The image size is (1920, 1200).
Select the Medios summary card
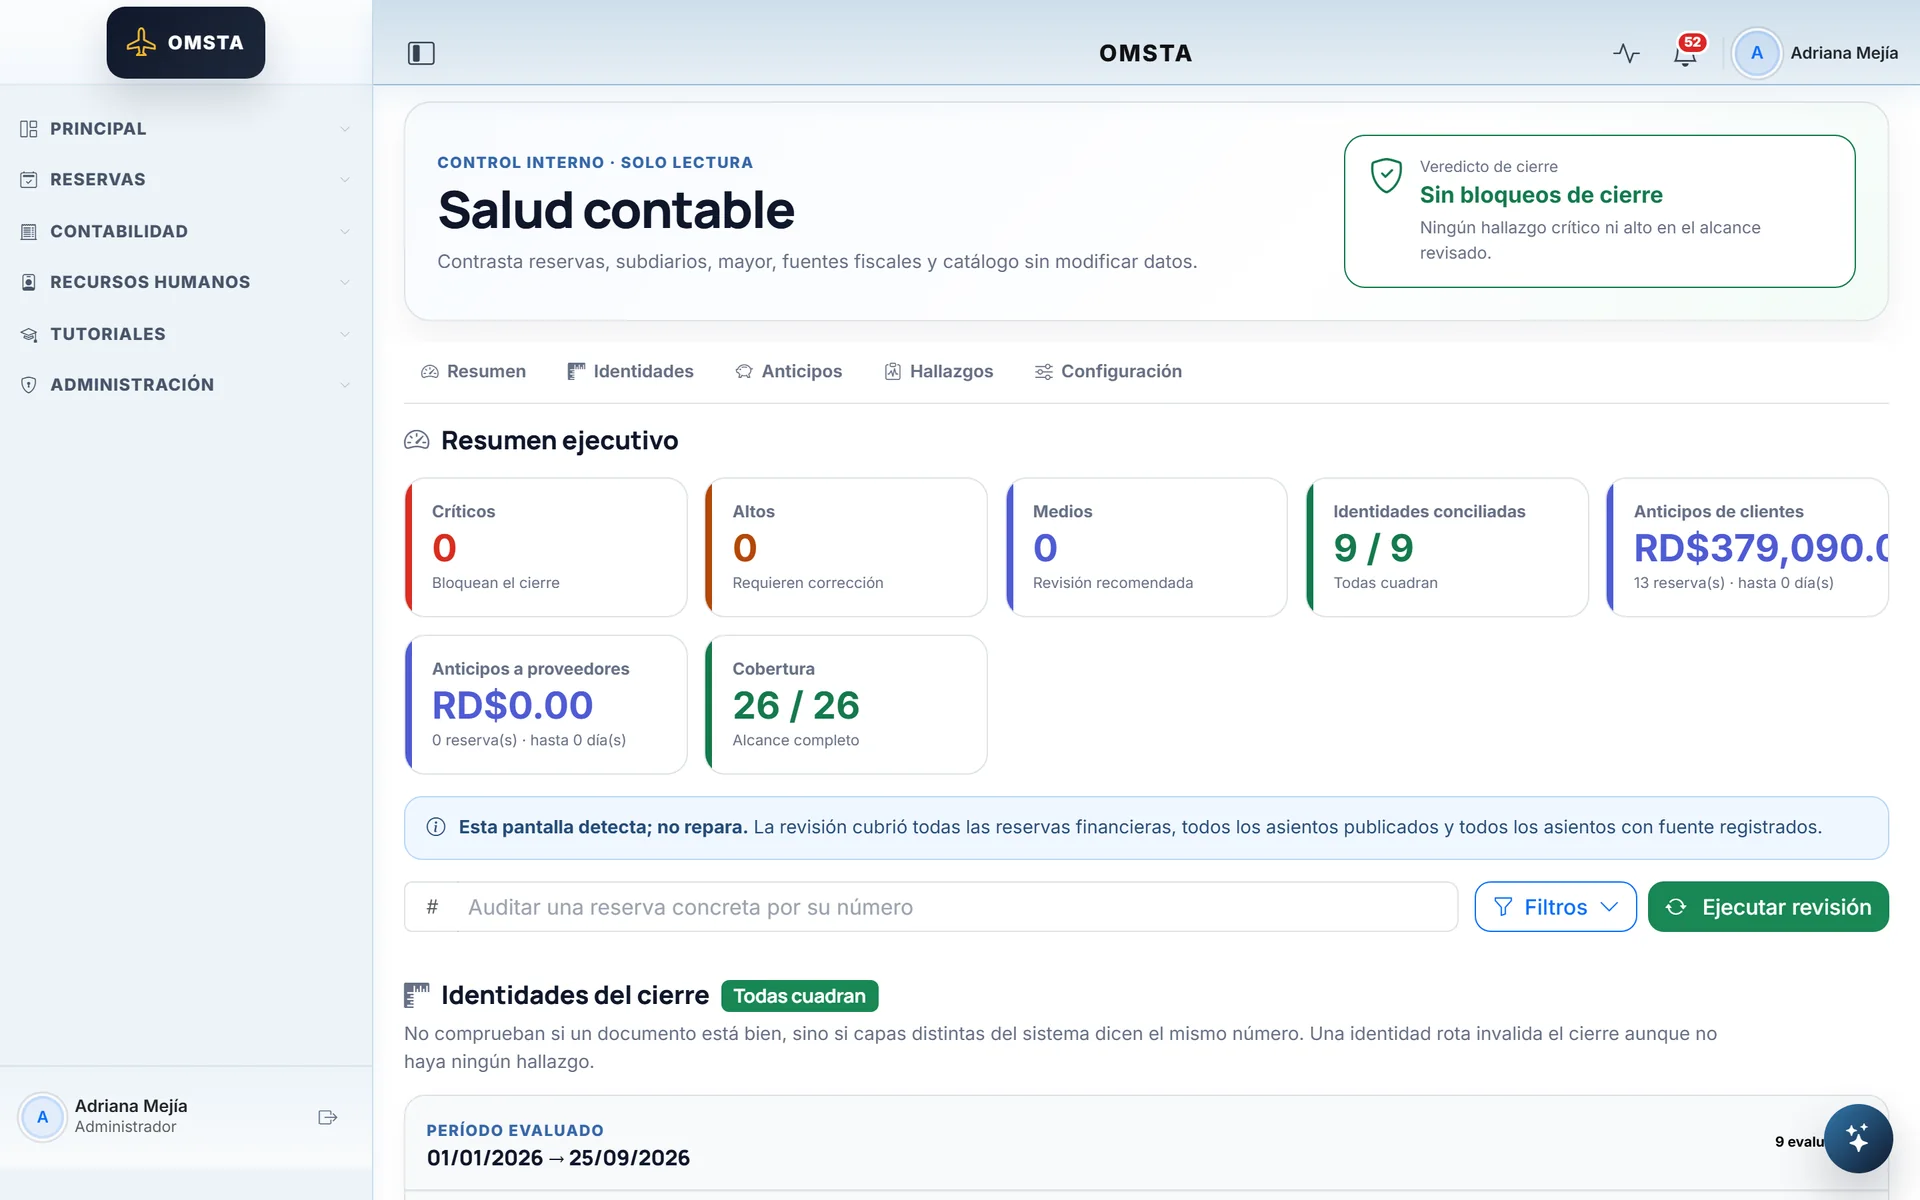(1147, 547)
